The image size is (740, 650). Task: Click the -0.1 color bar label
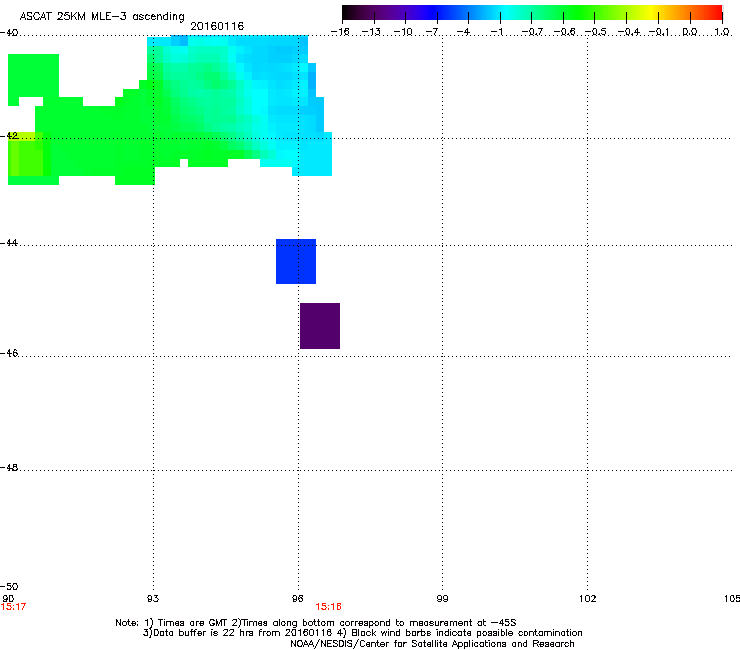660,32
